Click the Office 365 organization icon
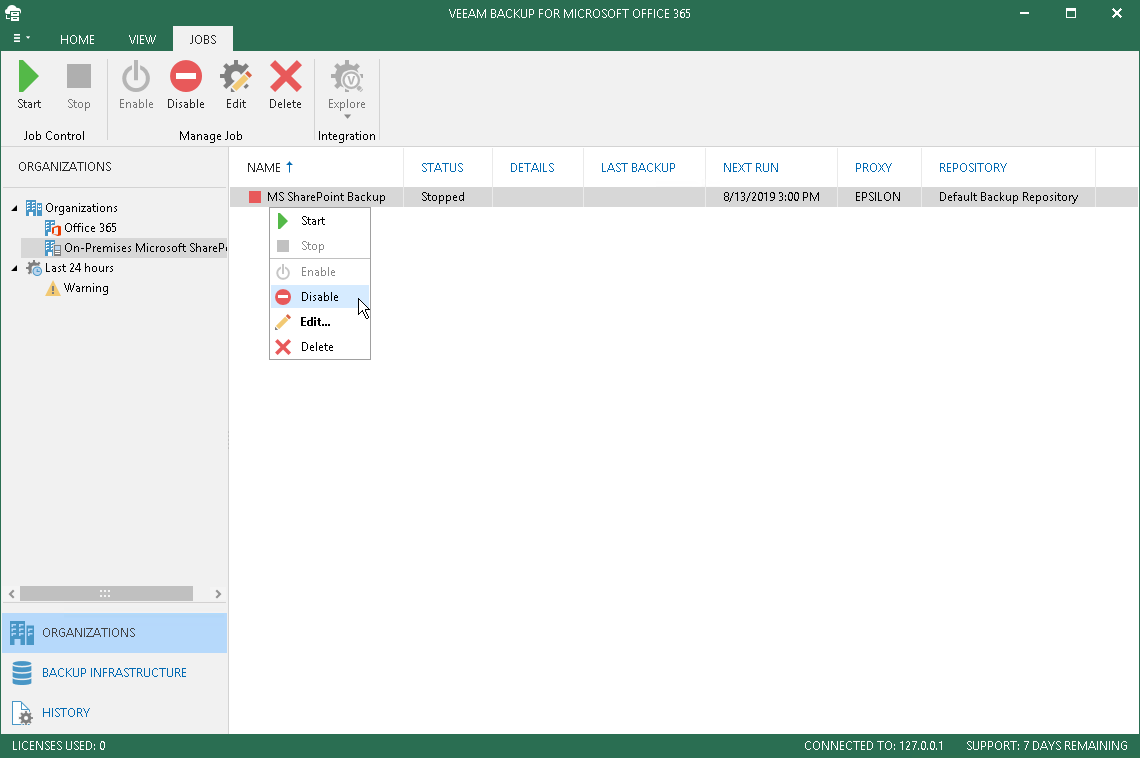The width and height of the screenshot is (1140, 758). 52,228
